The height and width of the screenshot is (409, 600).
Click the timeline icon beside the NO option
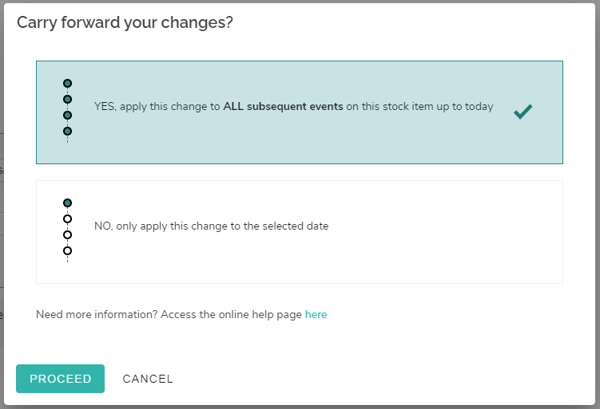coord(68,227)
